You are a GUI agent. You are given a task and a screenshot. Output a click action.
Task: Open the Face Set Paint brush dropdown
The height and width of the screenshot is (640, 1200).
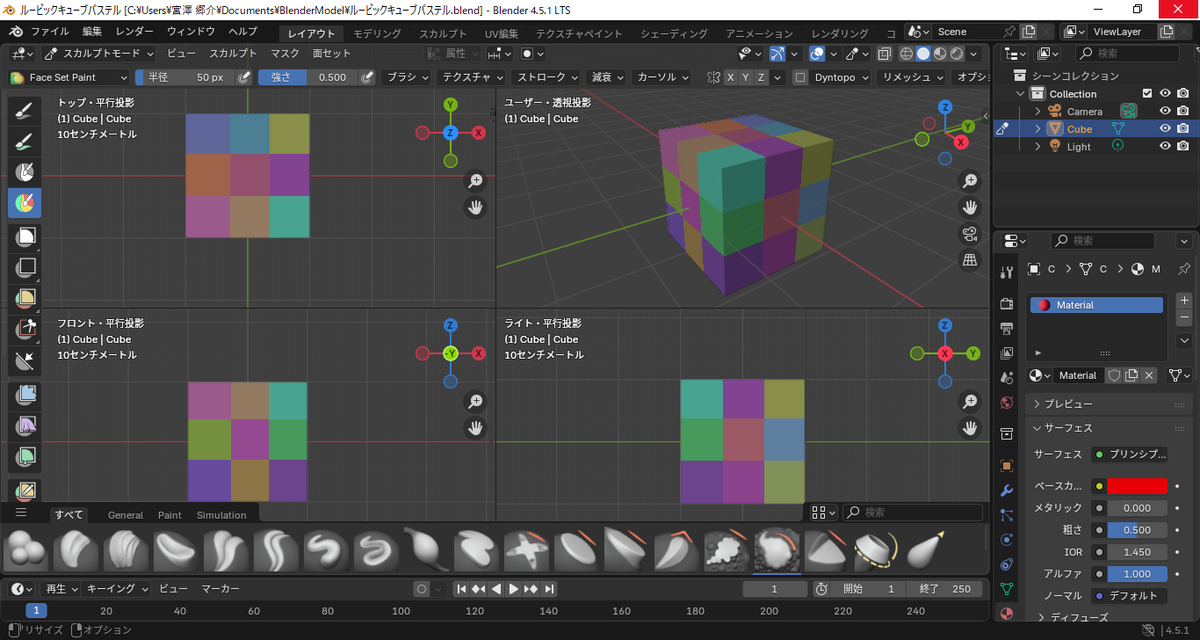(69, 77)
